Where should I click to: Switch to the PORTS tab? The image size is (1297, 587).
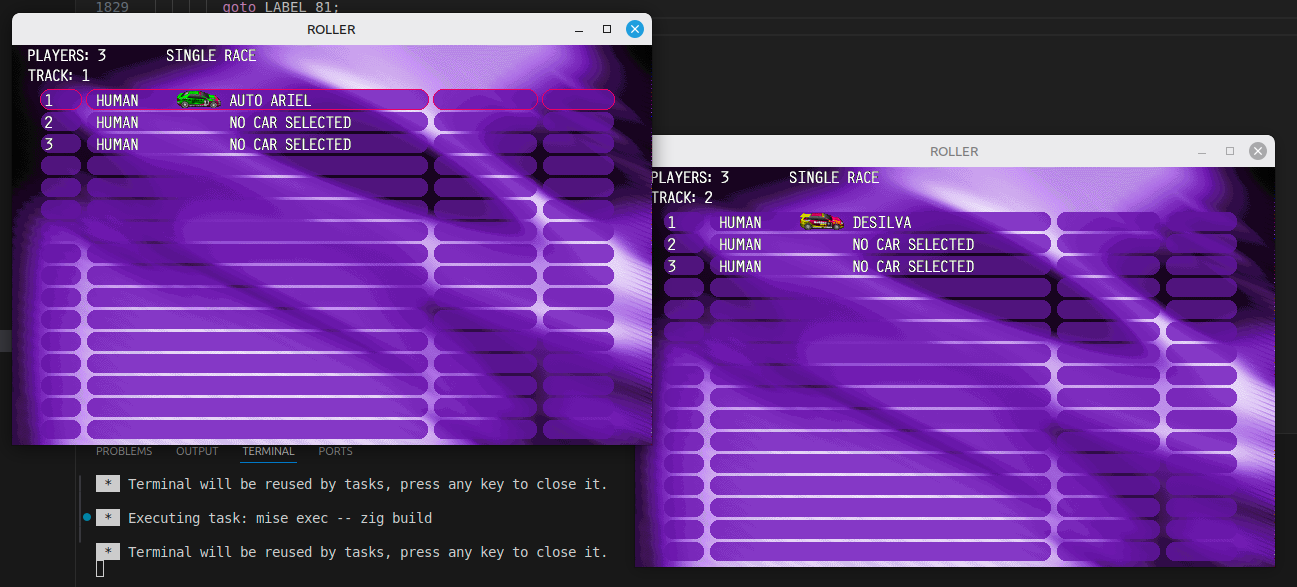pyautogui.click(x=335, y=451)
